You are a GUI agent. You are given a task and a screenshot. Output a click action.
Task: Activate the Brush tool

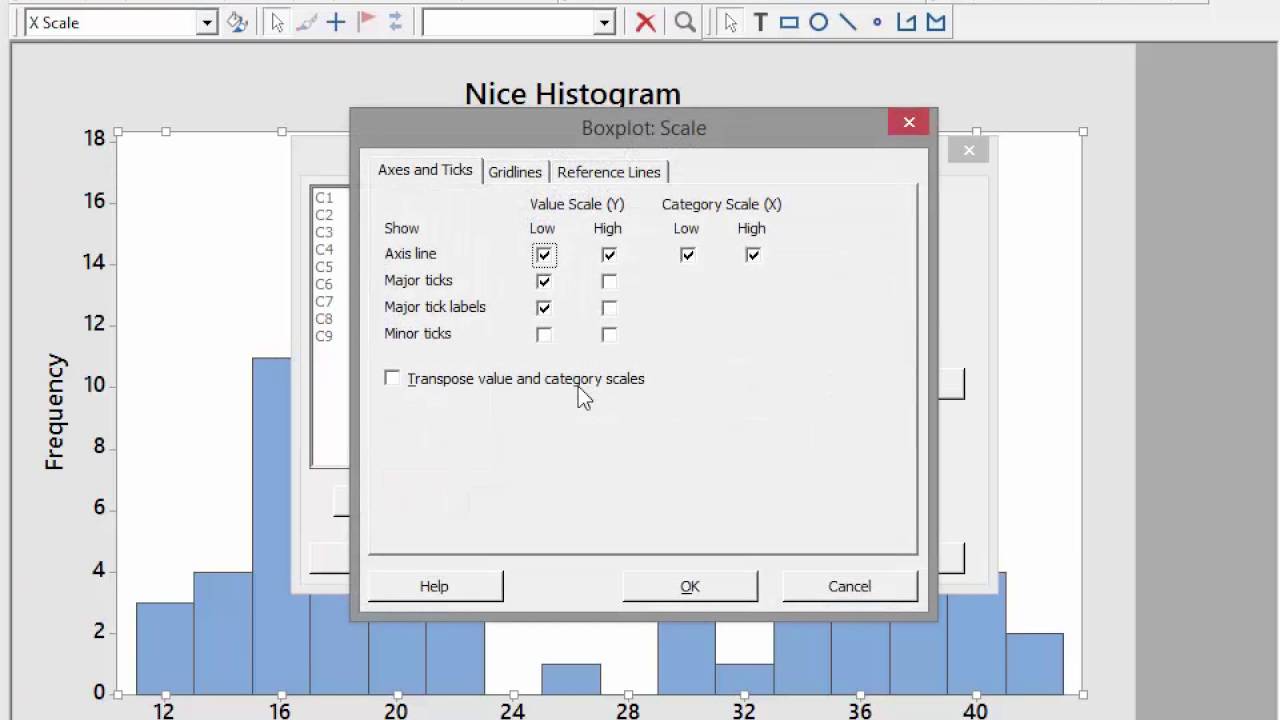(307, 22)
